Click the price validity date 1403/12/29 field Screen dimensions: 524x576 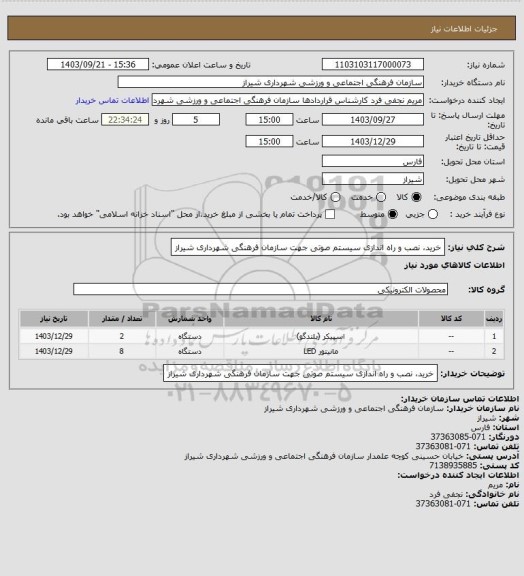373,141
